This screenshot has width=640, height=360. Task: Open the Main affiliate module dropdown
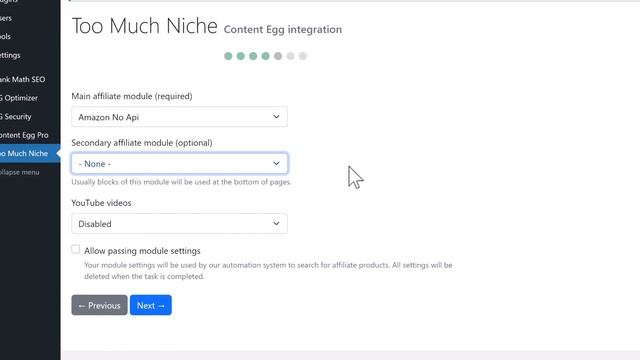[x=179, y=117]
